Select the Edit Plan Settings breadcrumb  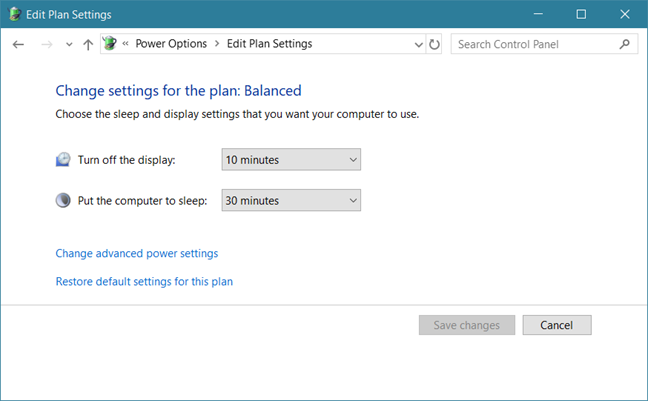269,44
